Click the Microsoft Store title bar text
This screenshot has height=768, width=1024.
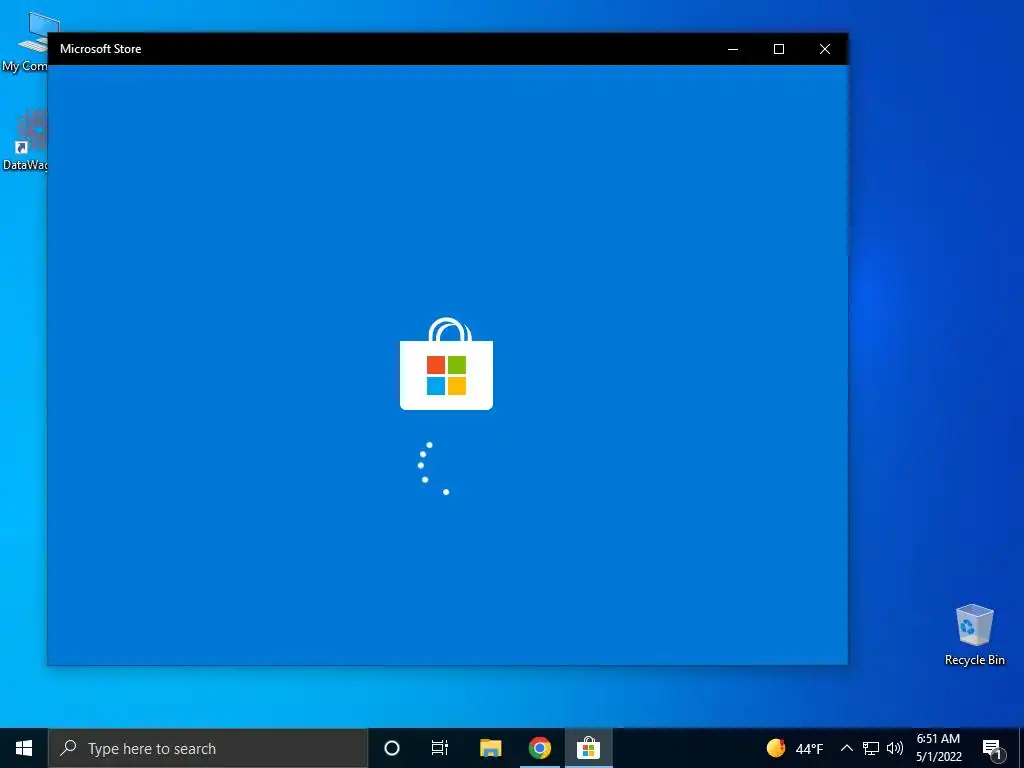[101, 49]
